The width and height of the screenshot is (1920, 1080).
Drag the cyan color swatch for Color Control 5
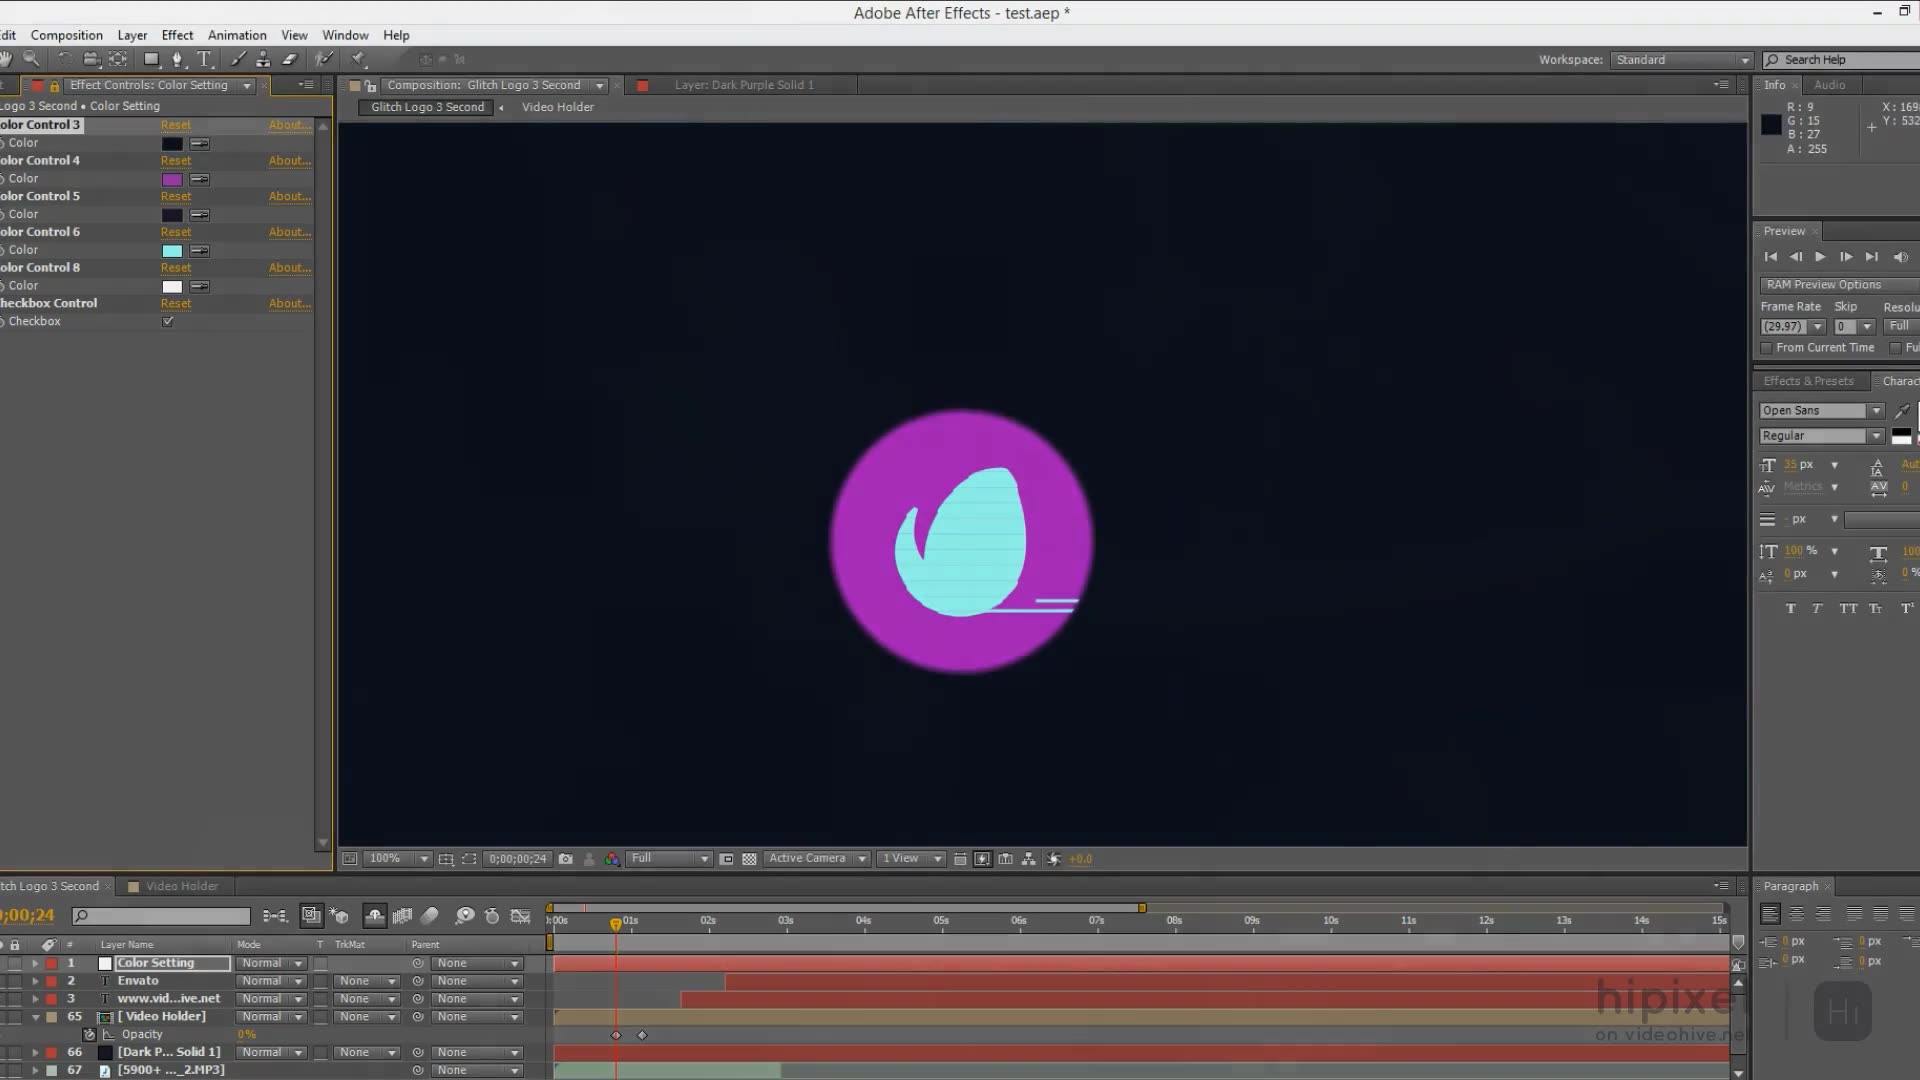pyautogui.click(x=173, y=251)
